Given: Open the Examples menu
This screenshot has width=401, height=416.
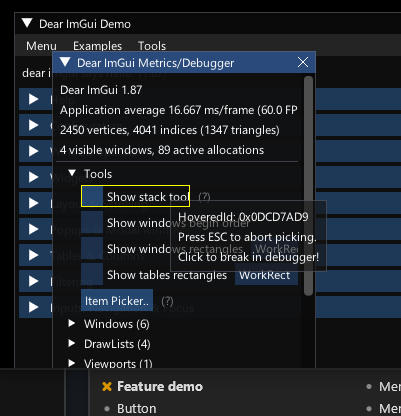Looking at the screenshot, I should point(97,46).
